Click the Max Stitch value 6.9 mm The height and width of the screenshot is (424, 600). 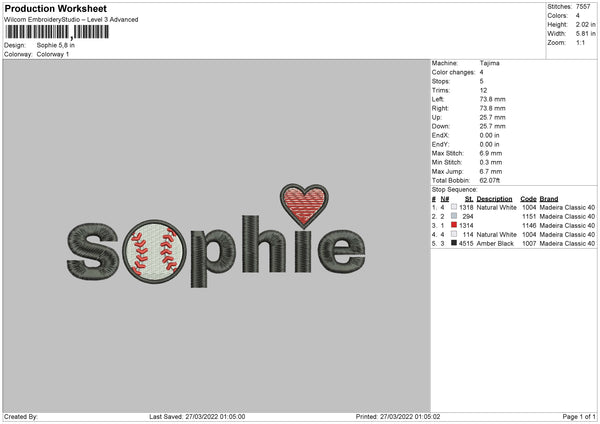[491, 153]
